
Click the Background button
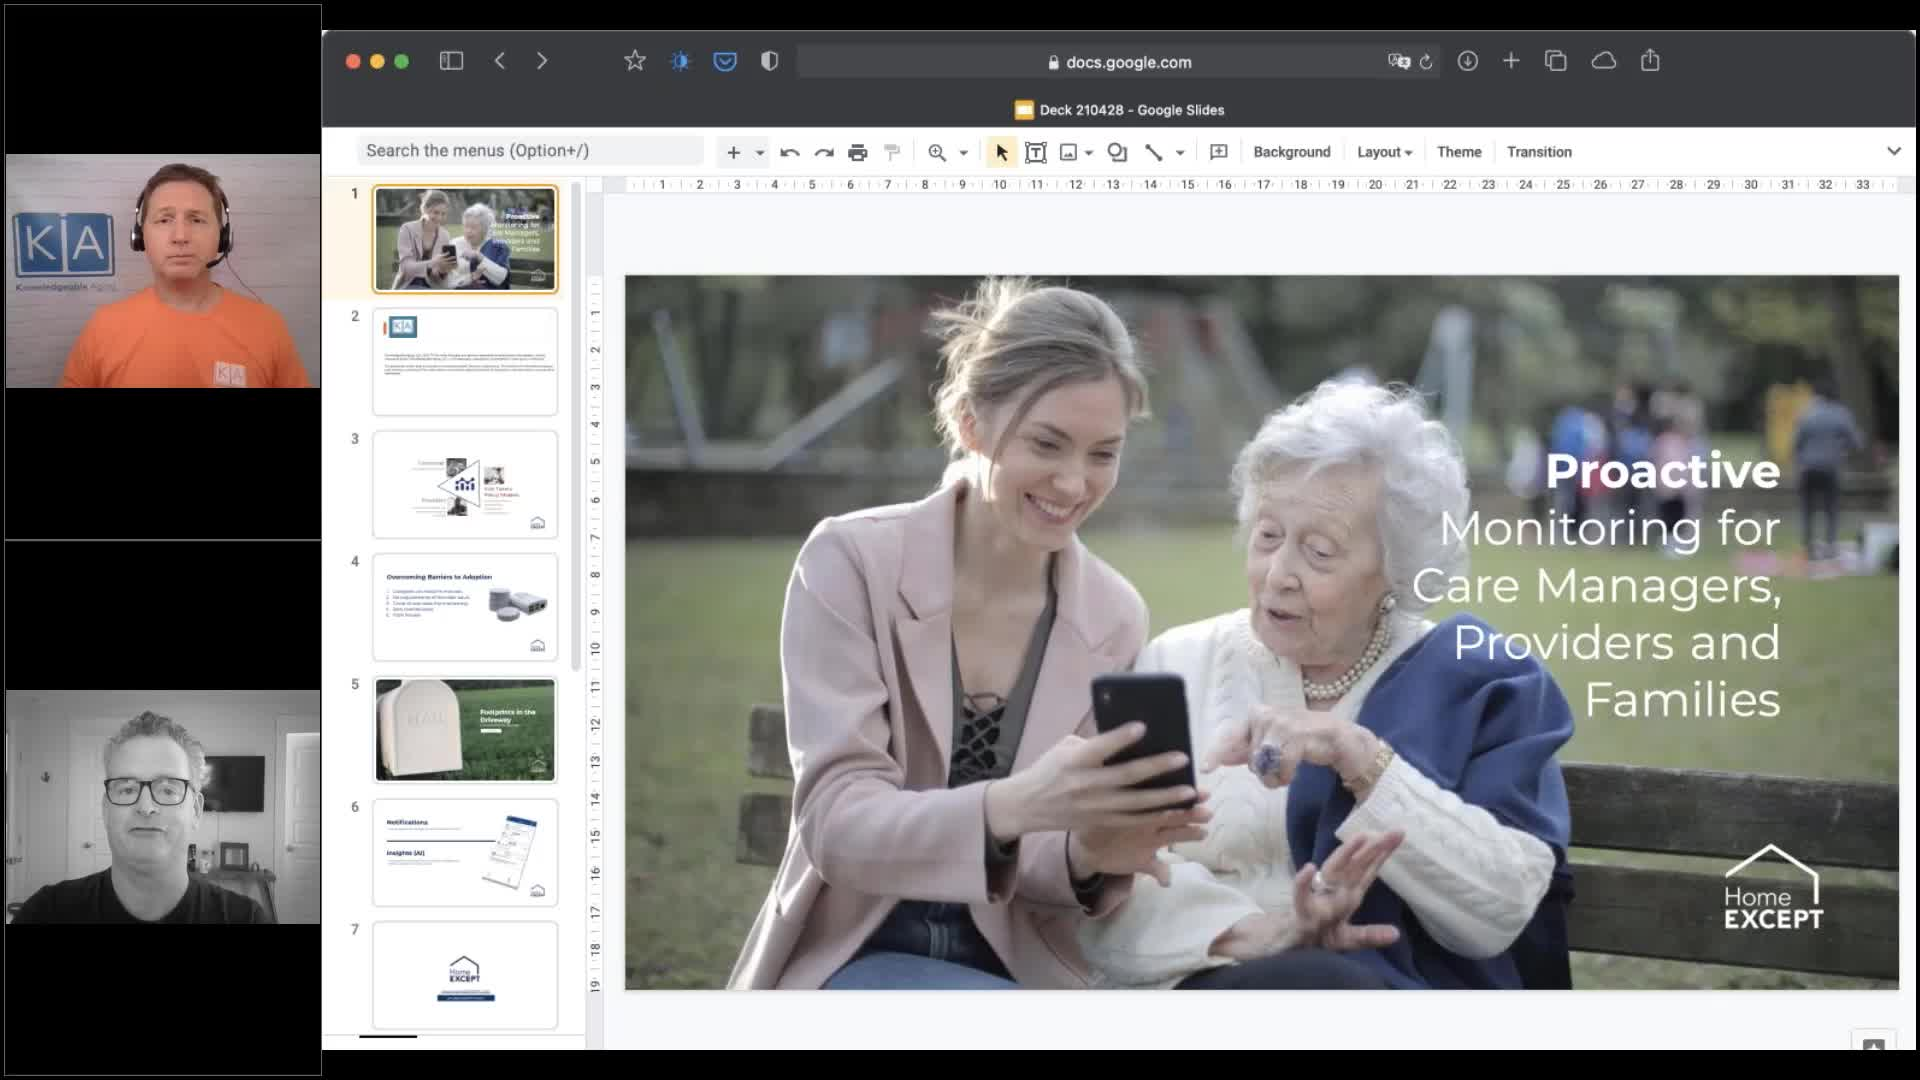(x=1291, y=151)
